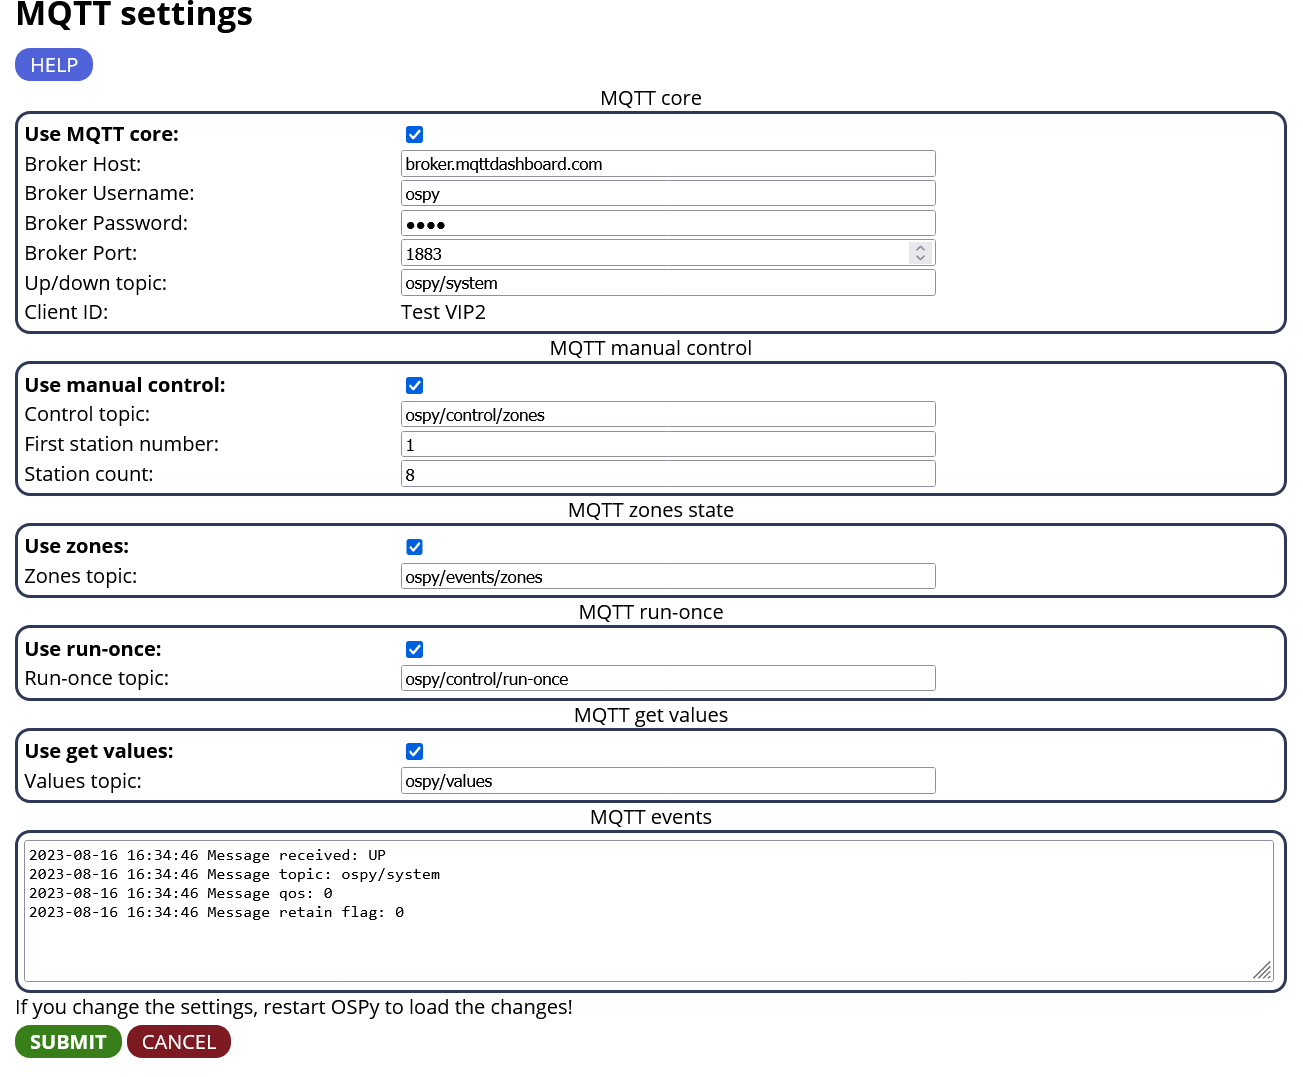Click the 'Message topic: ospy/system' log line
Viewport: 1303px width, 1077px height.
pyautogui.click(x=234, y=874)
